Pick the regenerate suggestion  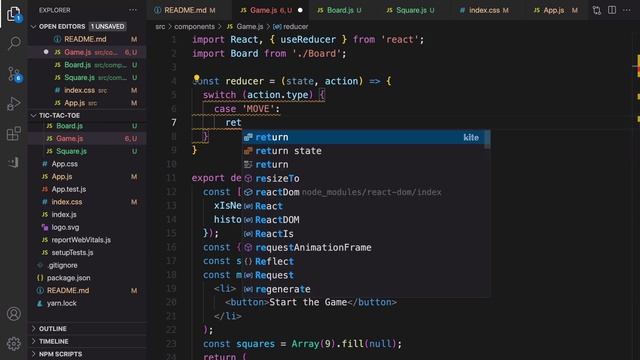pos(363,289)
